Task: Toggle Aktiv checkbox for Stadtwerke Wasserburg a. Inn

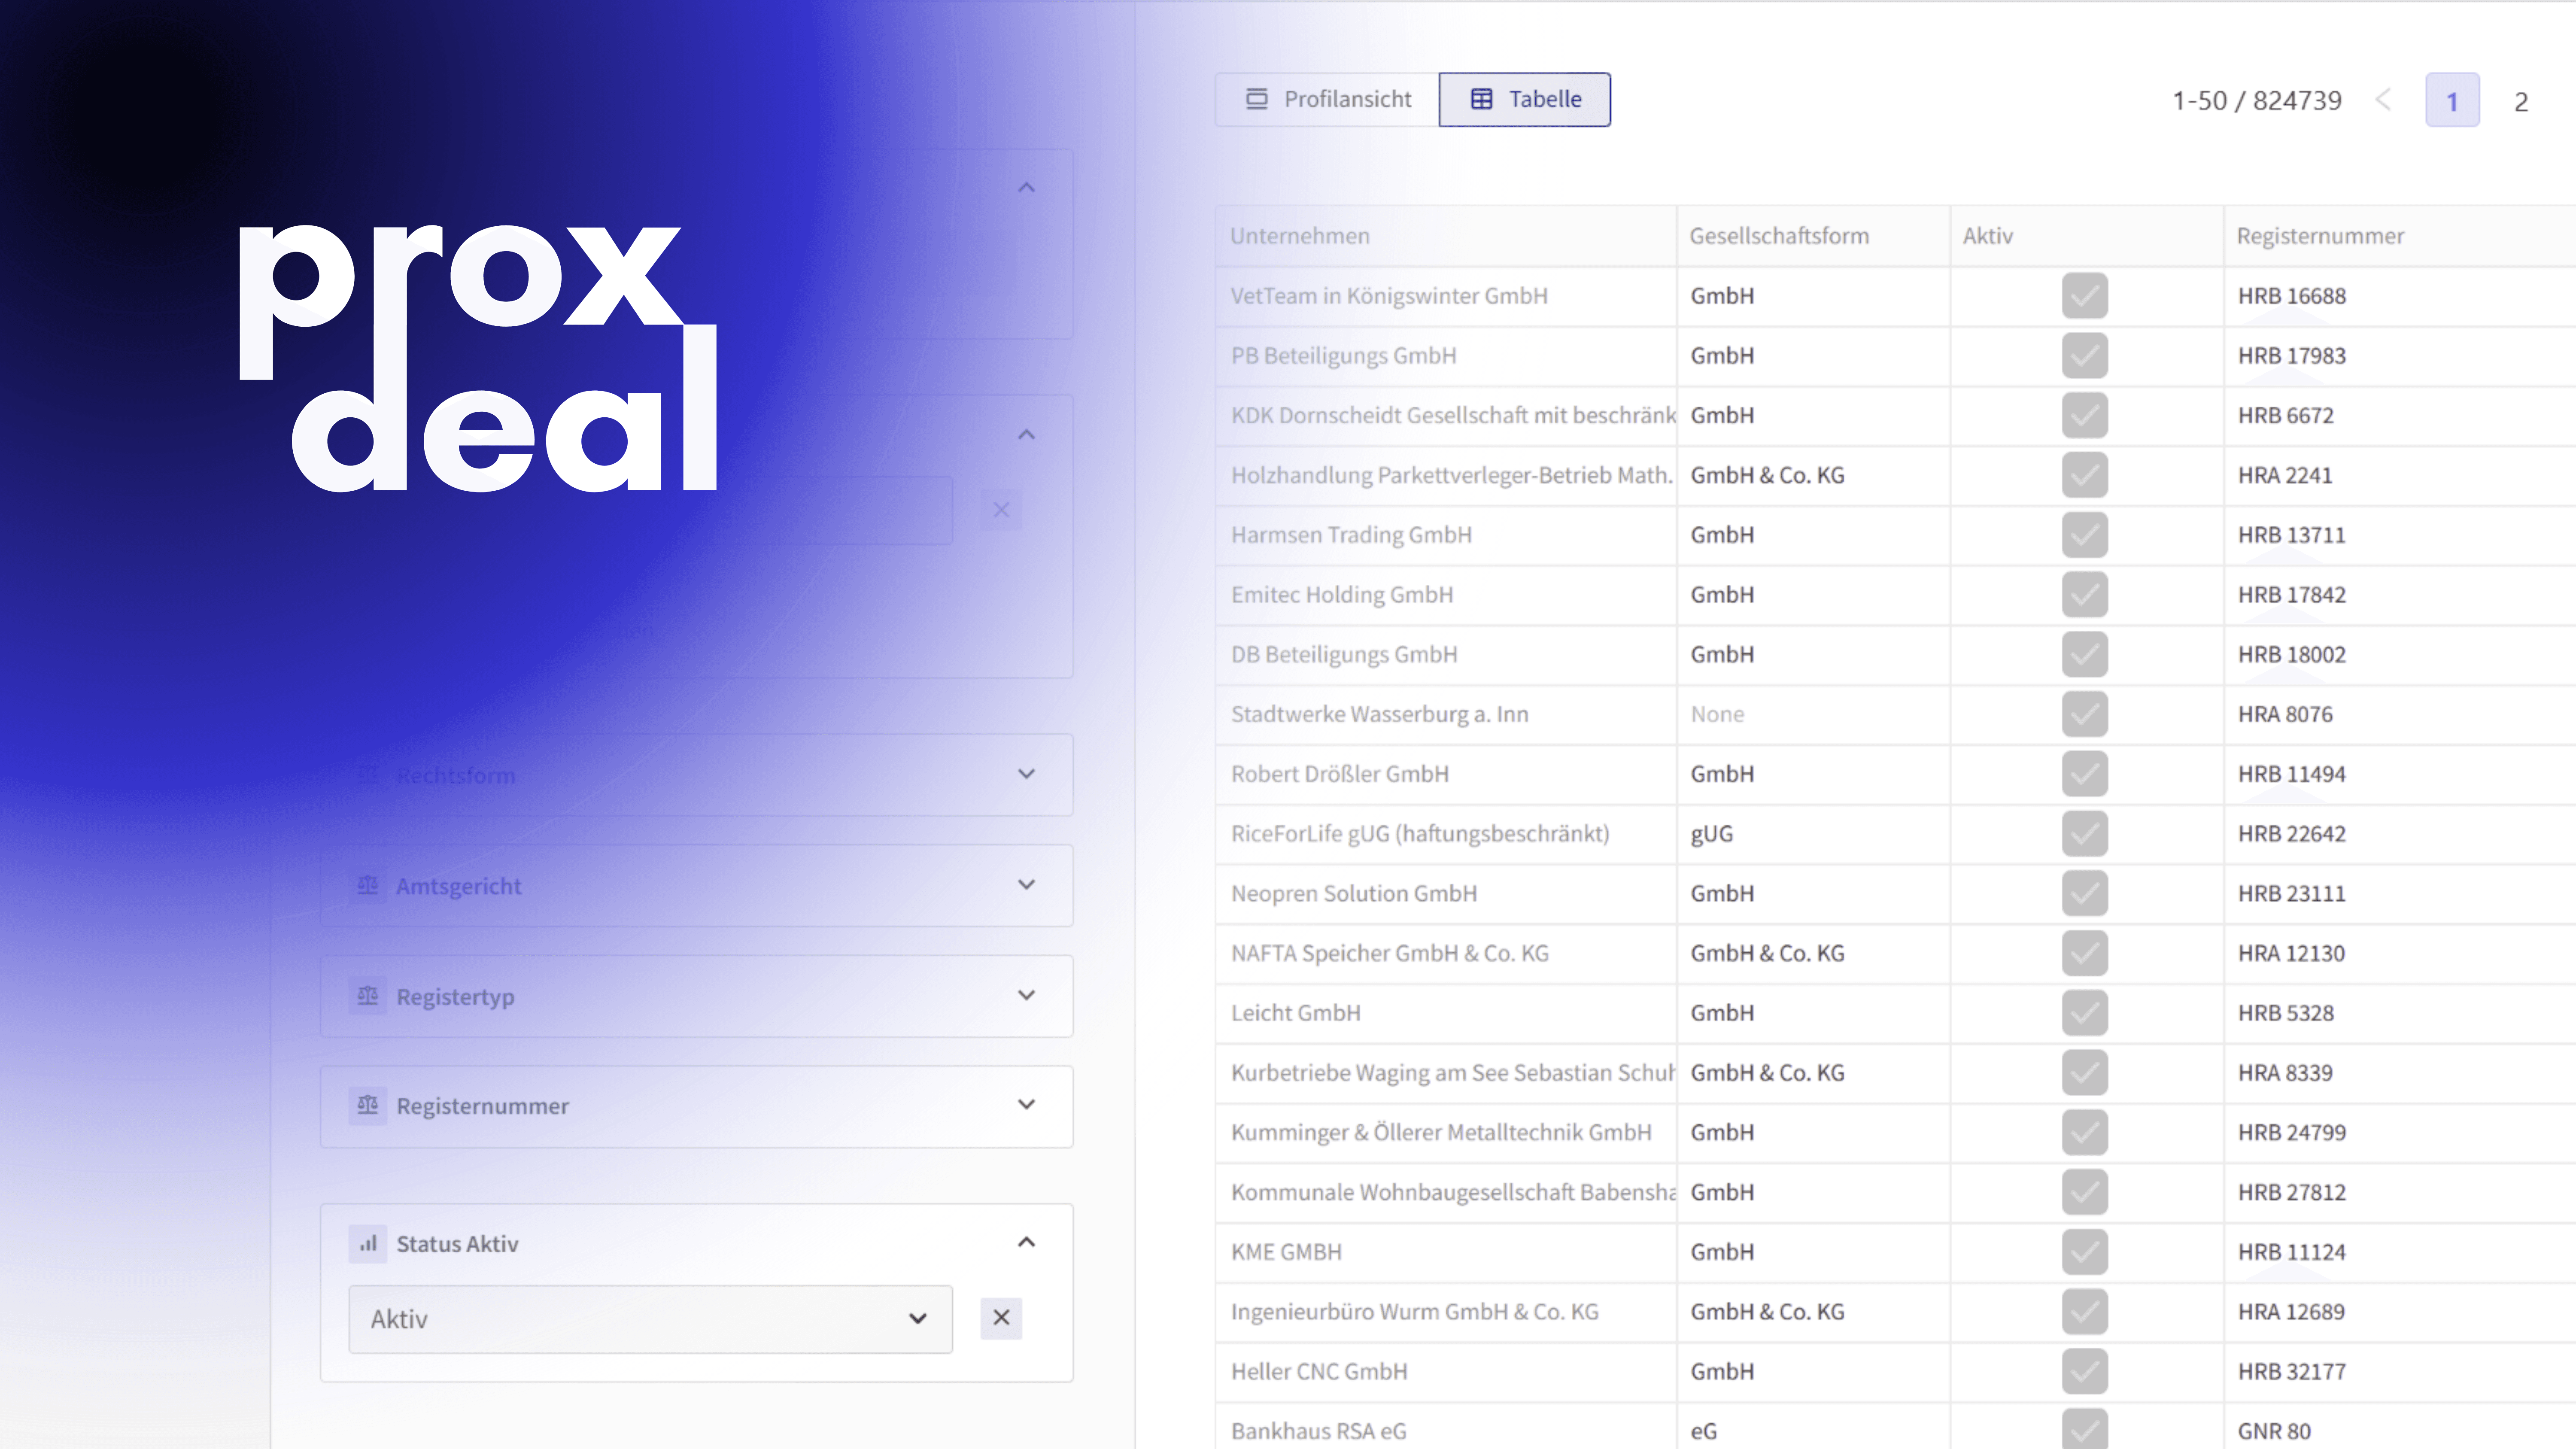Action: coord(2084,714)
